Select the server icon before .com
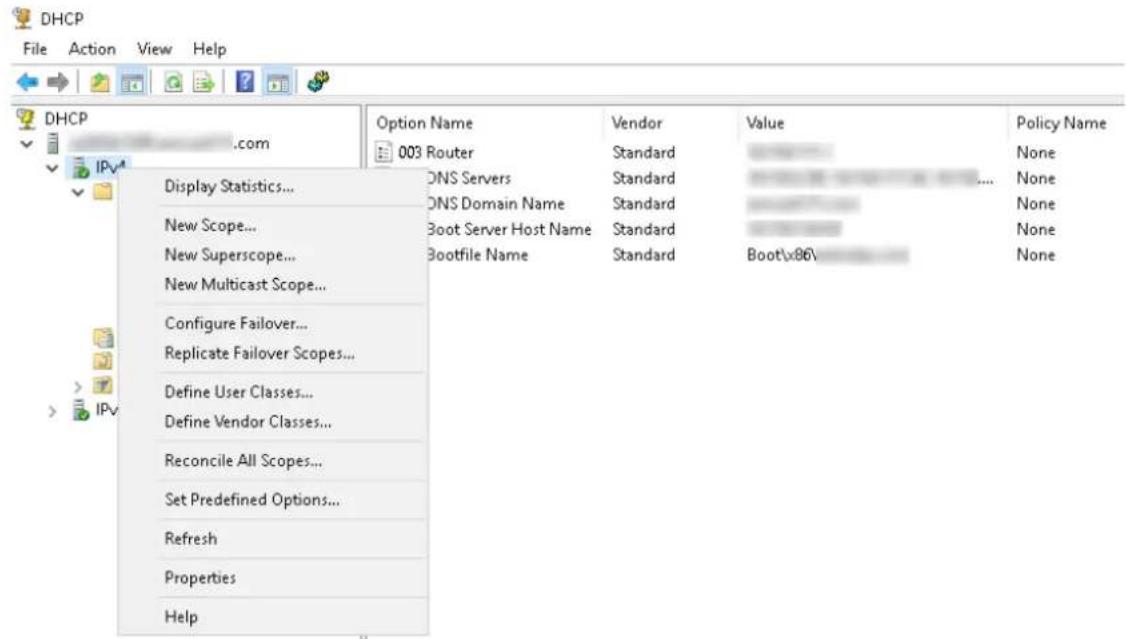Viewport: 1126px width, 639px height. point(53,144)
